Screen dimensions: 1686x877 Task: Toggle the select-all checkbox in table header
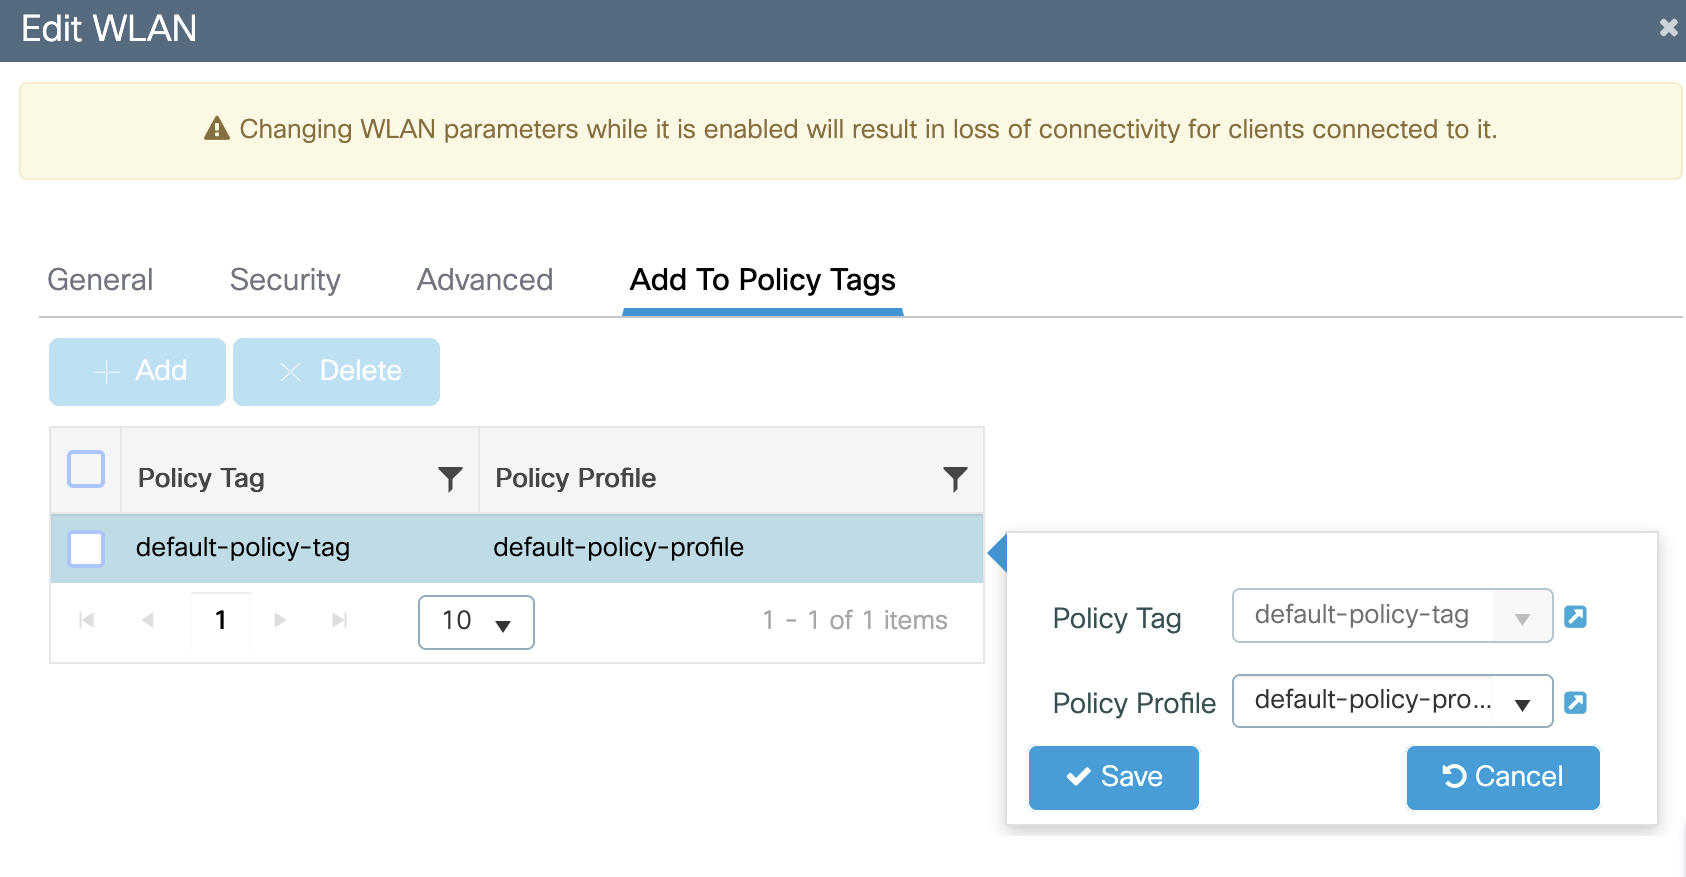tap(86, 469)
